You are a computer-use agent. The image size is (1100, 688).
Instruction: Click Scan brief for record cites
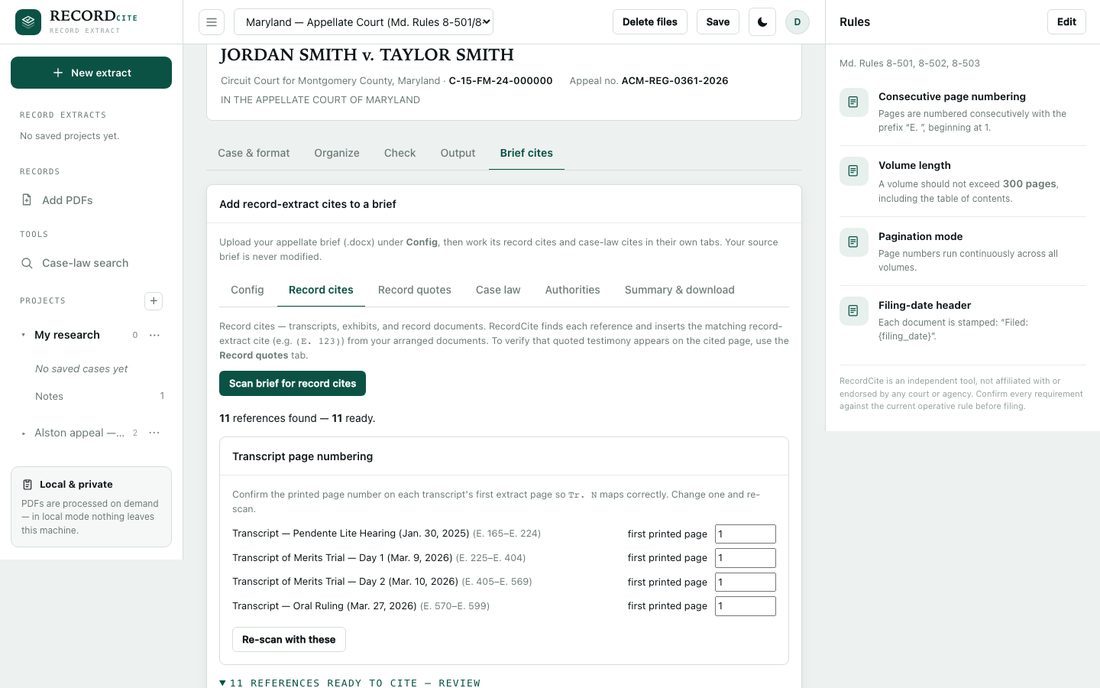(292, 384)
